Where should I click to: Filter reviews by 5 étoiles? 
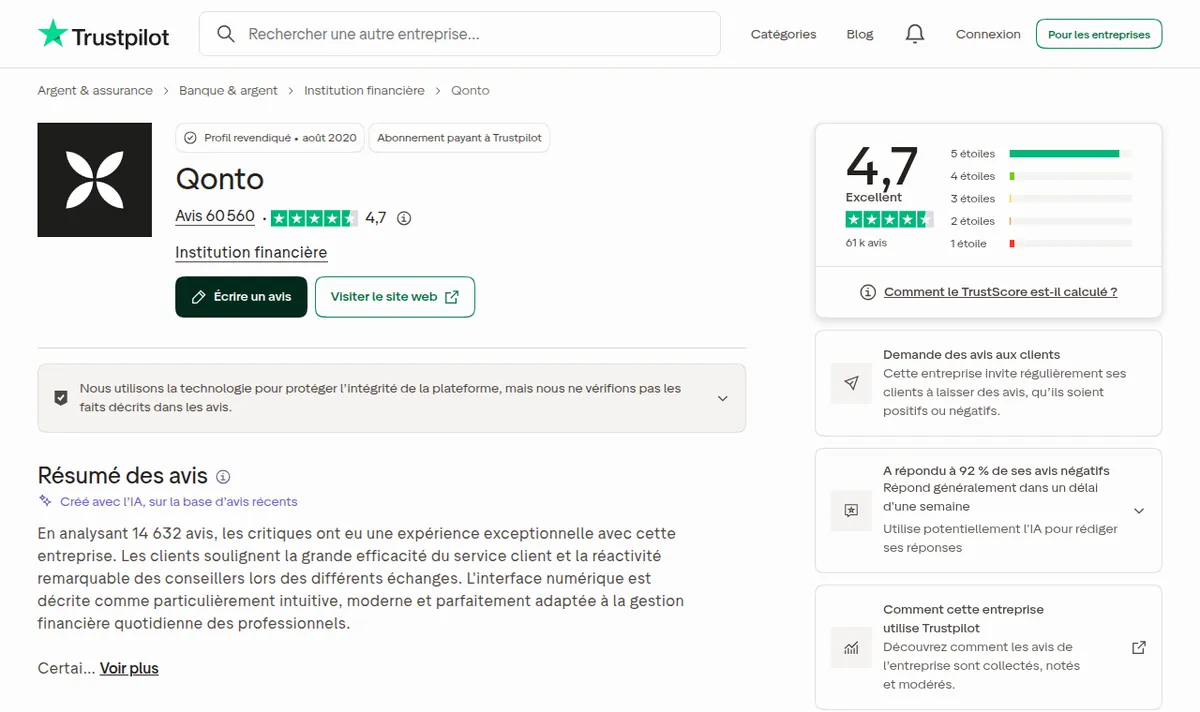[1041, 154]
